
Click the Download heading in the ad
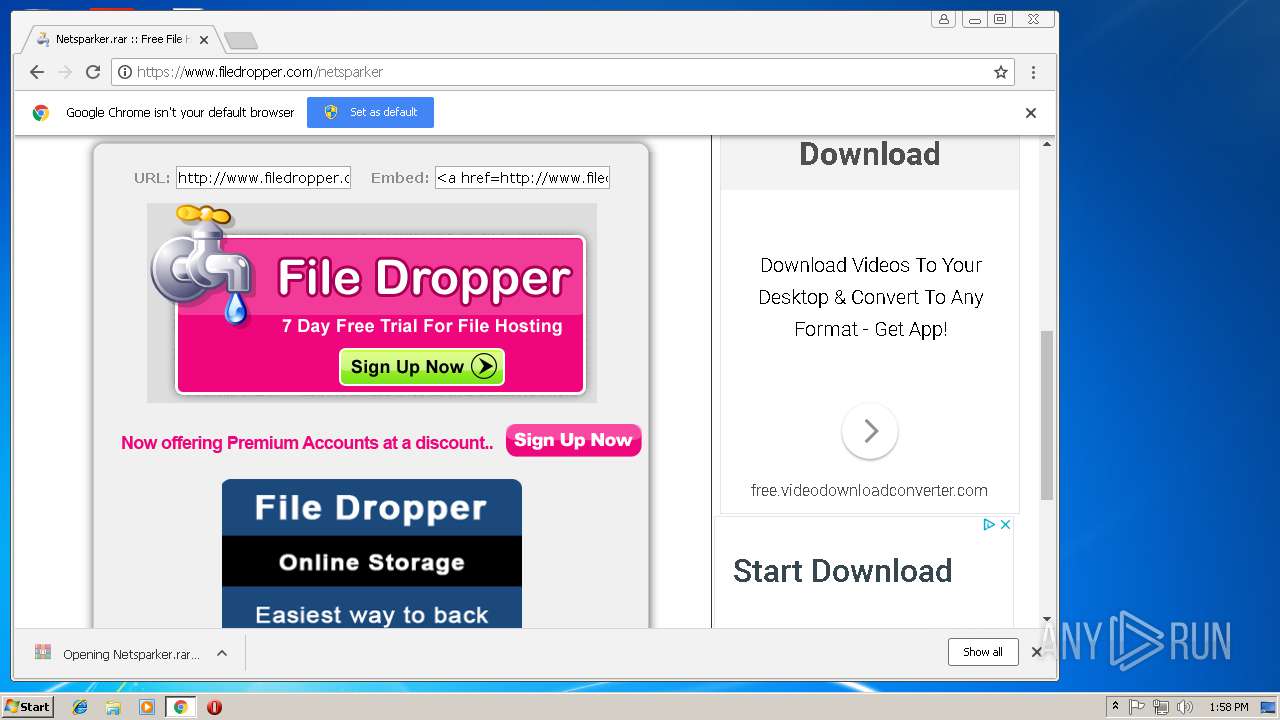point(869,154)
